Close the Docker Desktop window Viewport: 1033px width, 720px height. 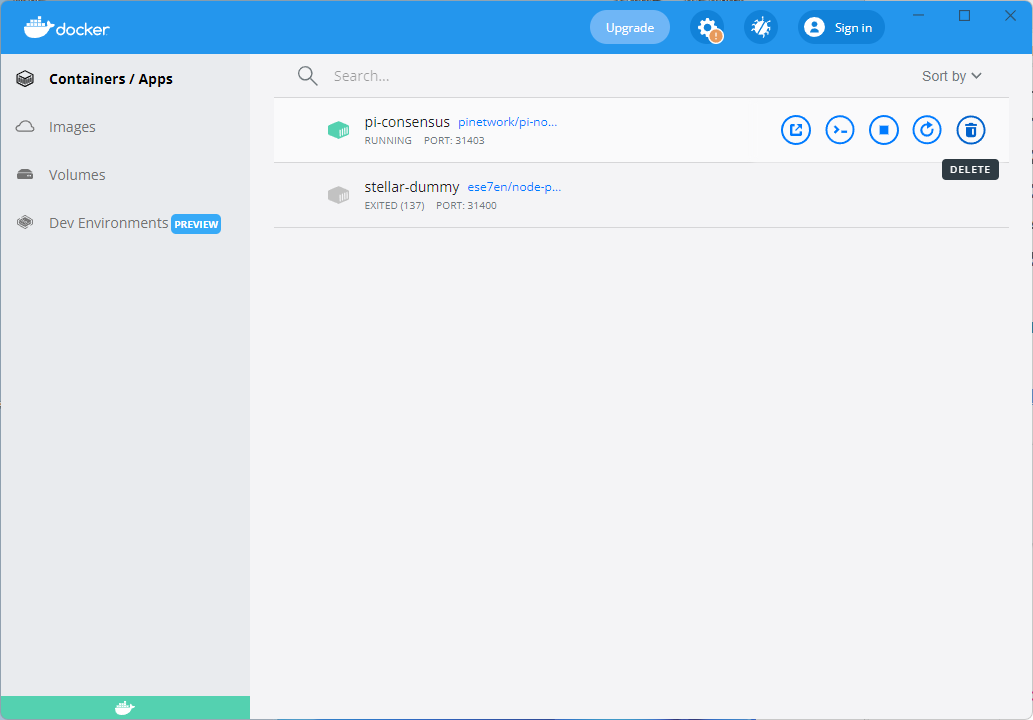point(1010,15)
